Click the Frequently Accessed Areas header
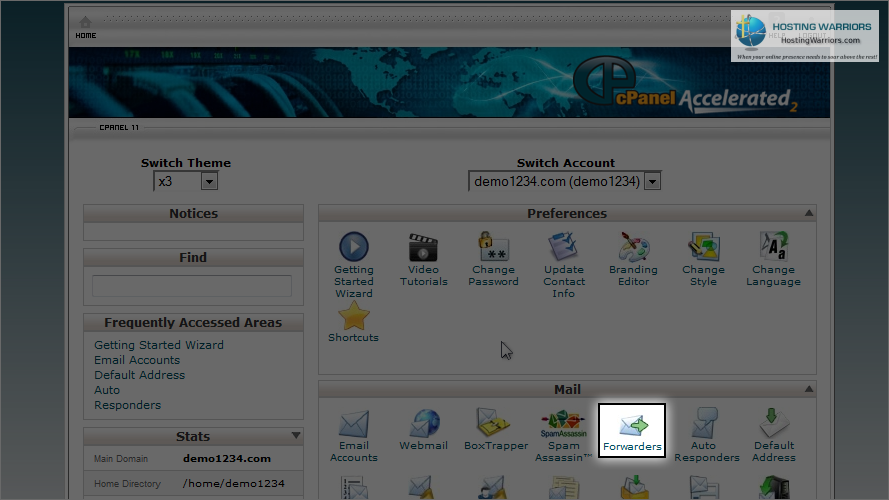The width and height of the screenshot is (889, 500). point(193,323)
